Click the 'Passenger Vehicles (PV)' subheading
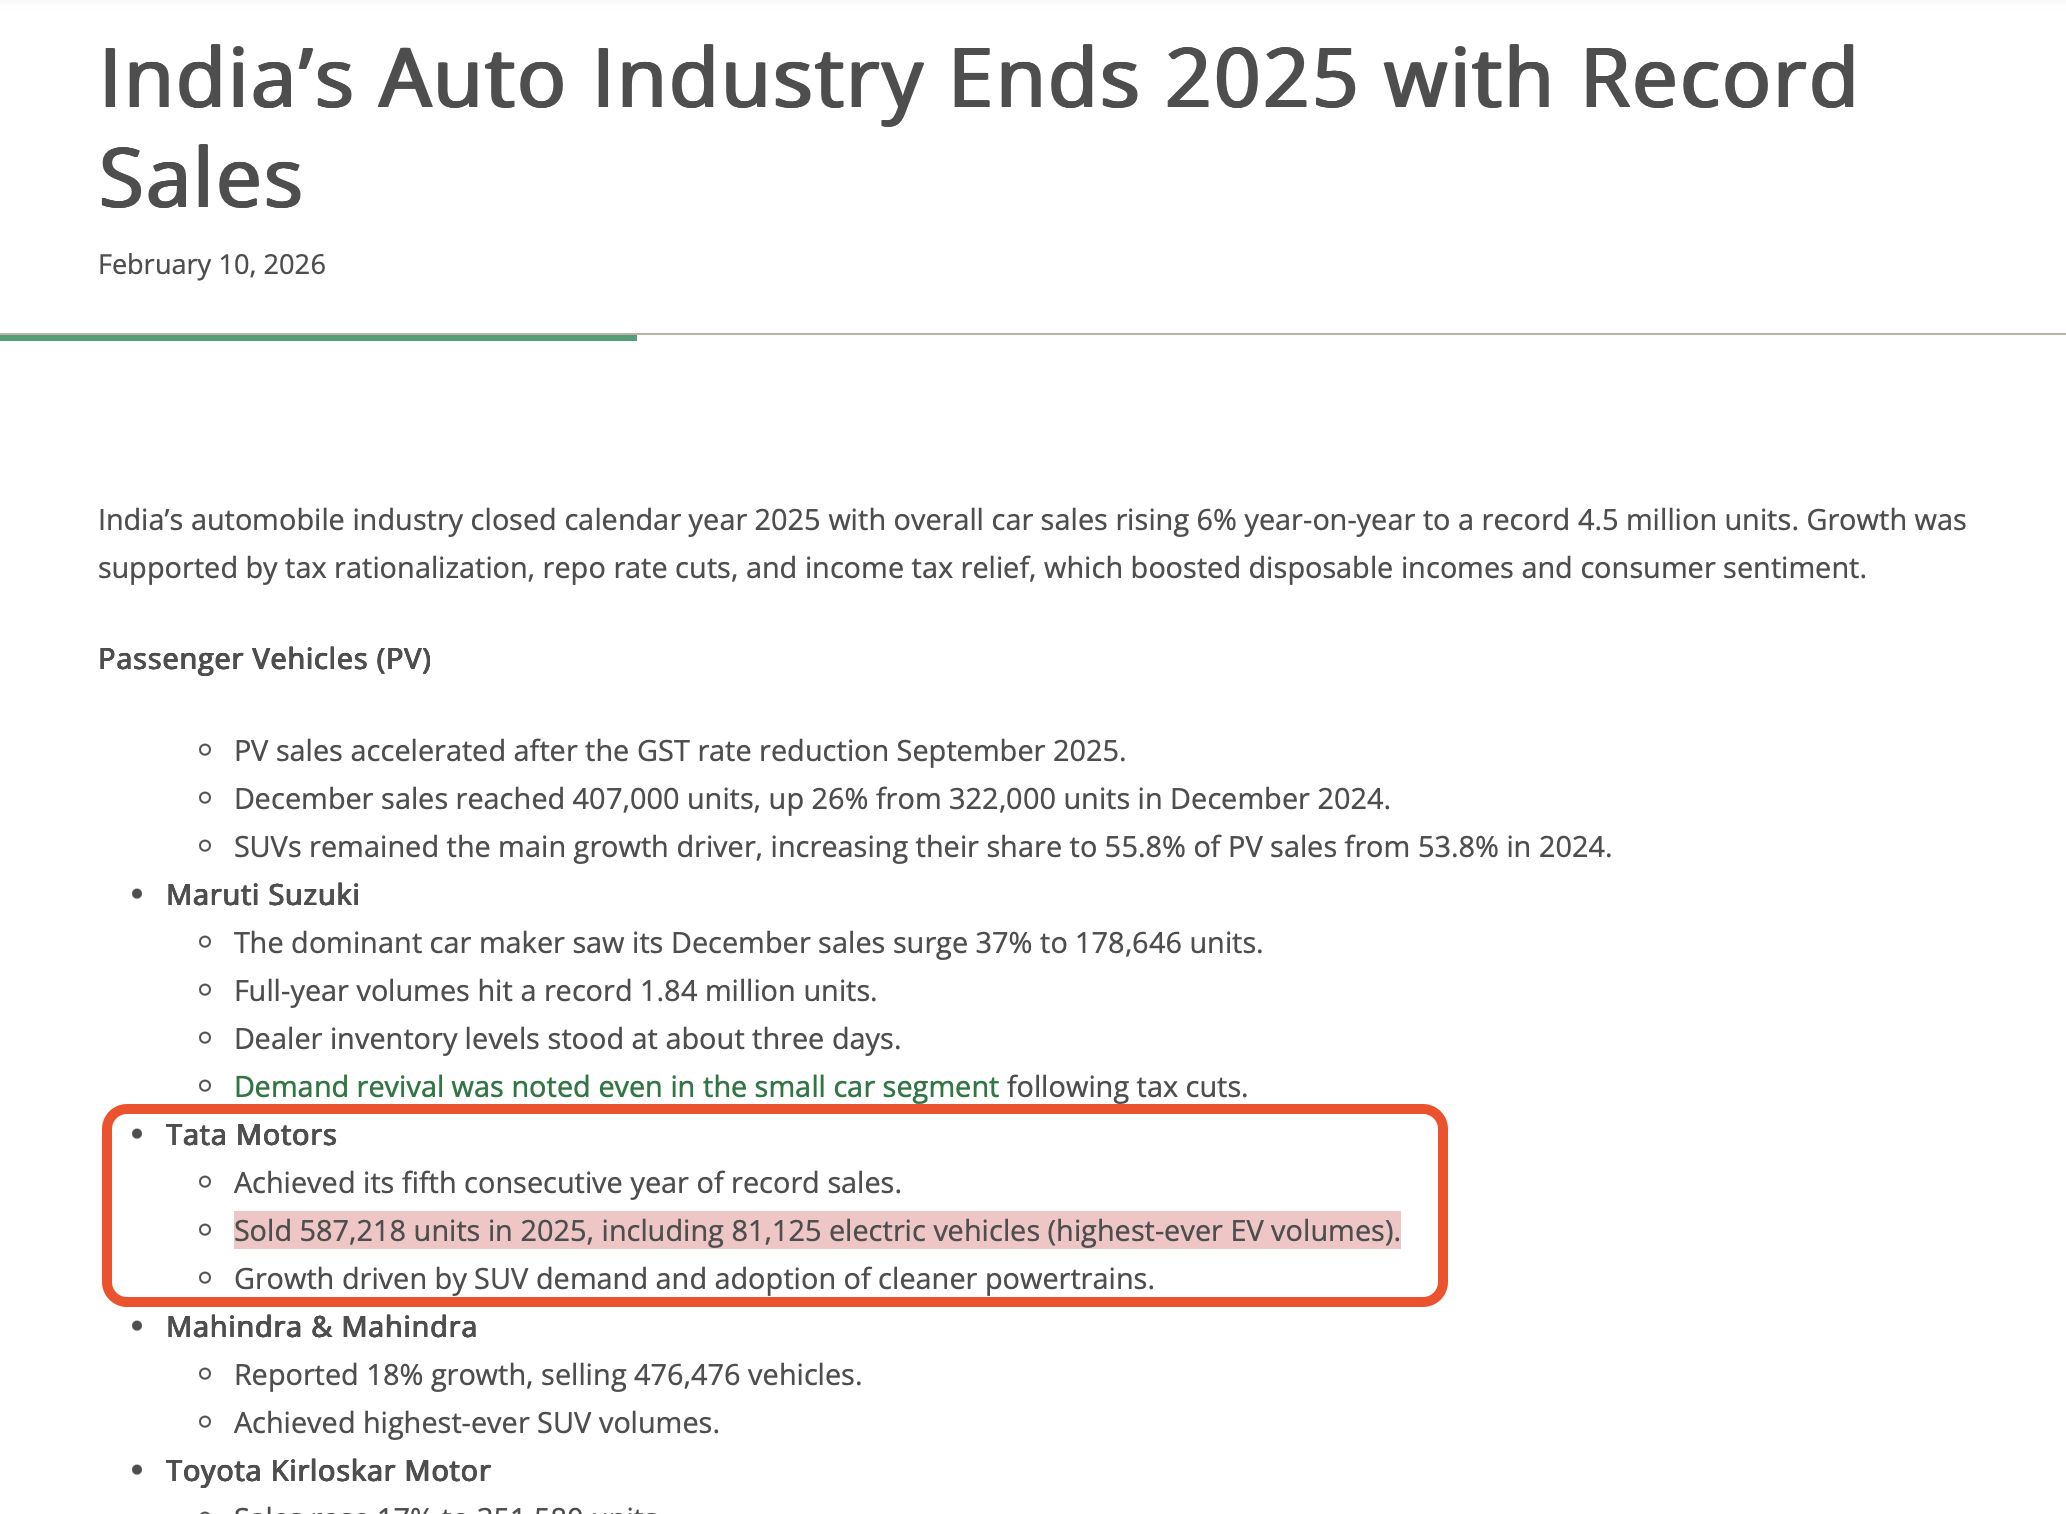The height and width of the screenshot is (1514, 2066). 264,659
